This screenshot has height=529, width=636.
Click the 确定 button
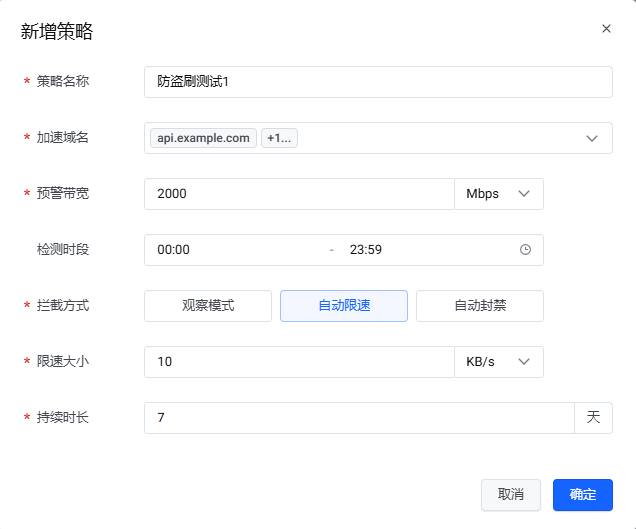click(583, 495)
